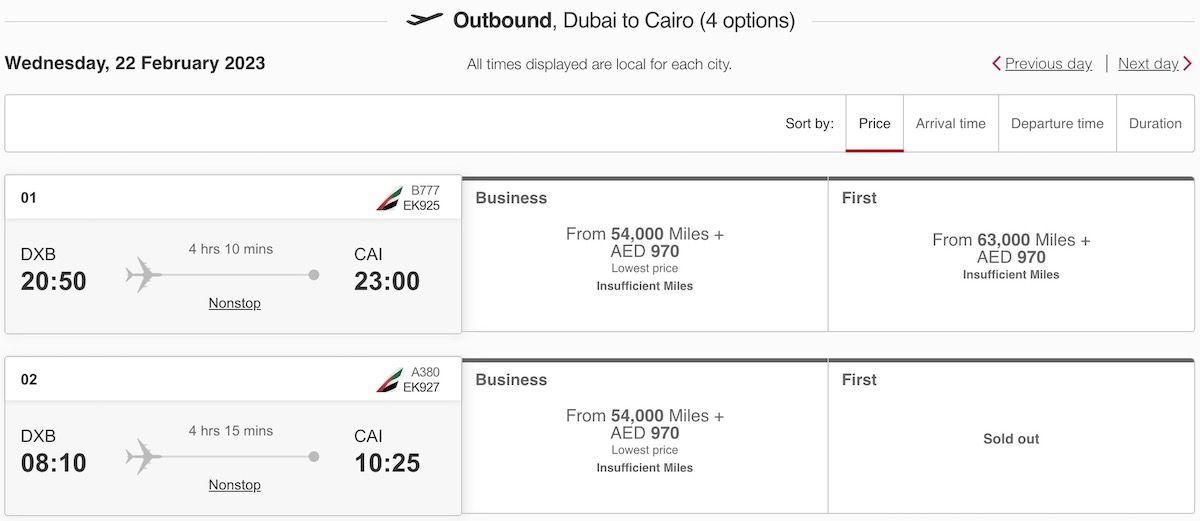The width and height of the screenshot is (1200, 521).
Task: Select Business fare for flight 02
Action: coord(645,437)
